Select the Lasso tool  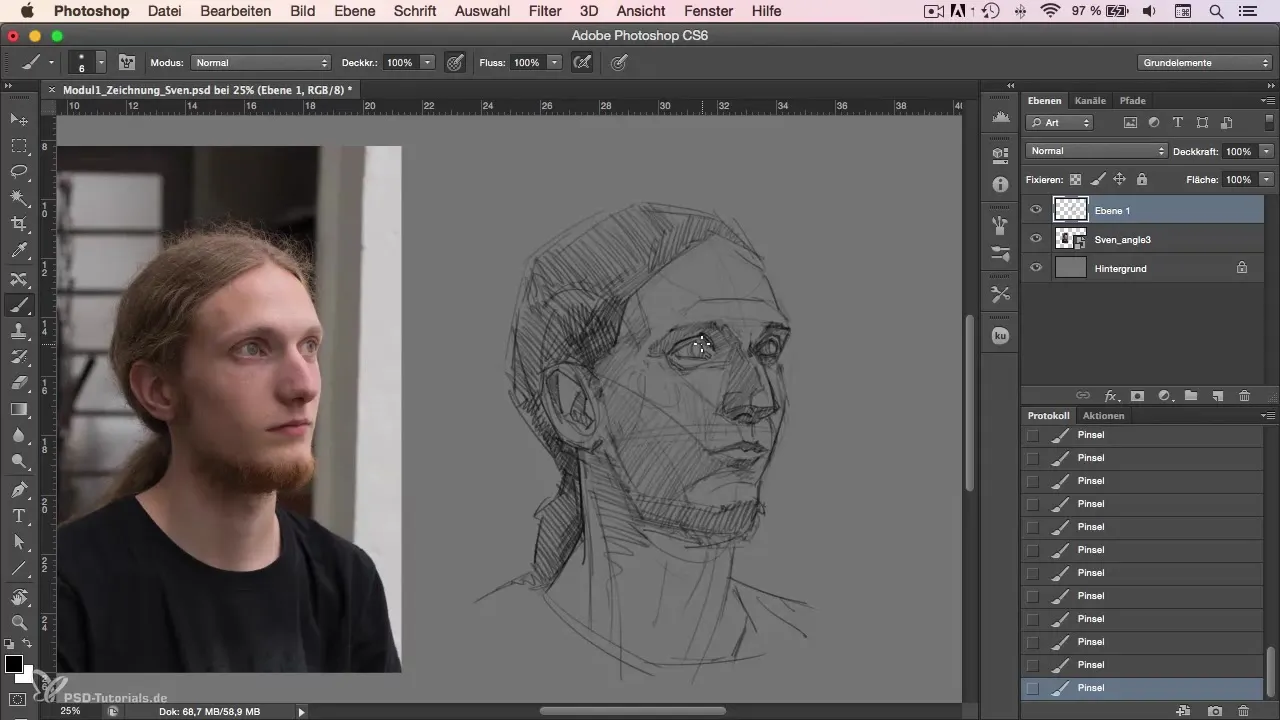click(x=19, y=172)
